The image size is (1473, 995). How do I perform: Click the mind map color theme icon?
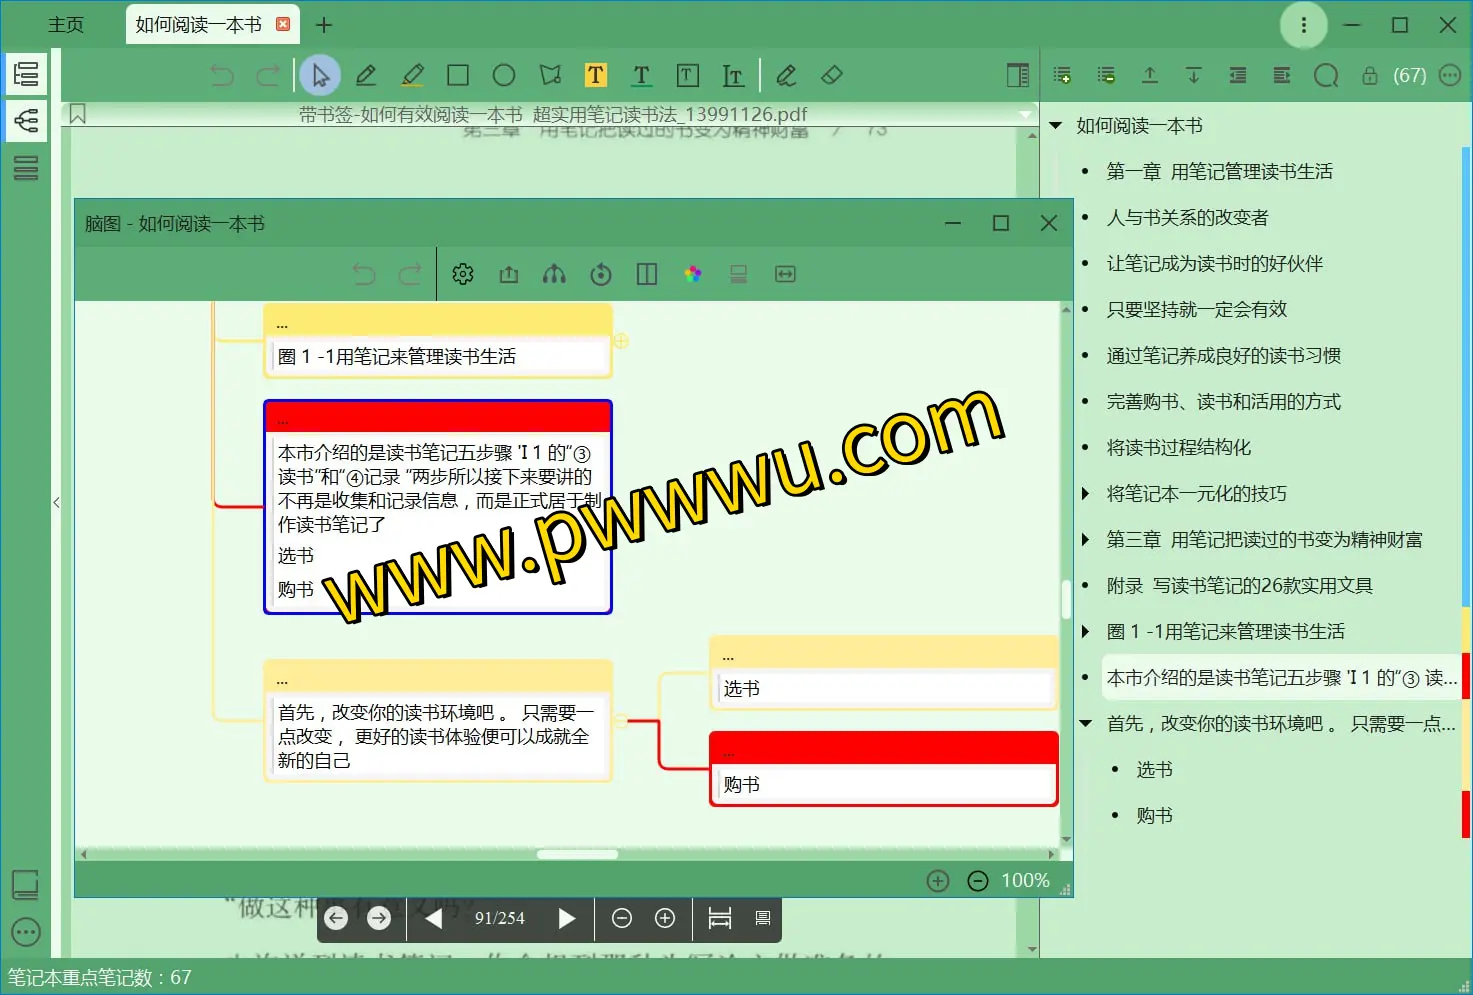point(693,274)
